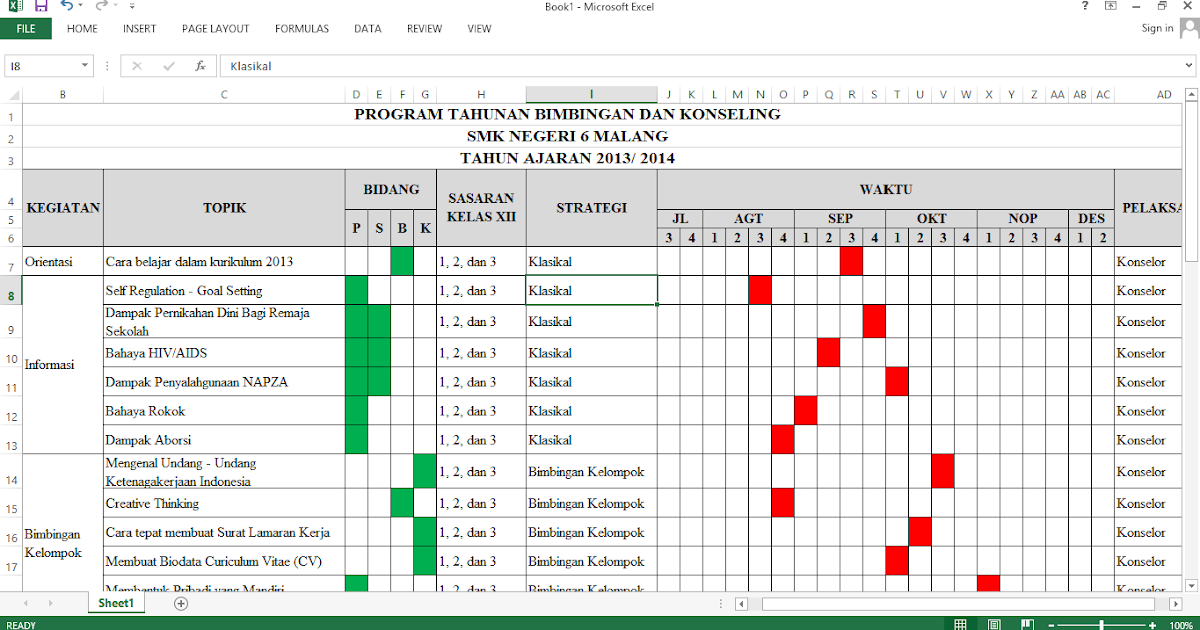Switch to Normal view in status bar
Viewport: 1200px width, 630px height.
point(961,624)
